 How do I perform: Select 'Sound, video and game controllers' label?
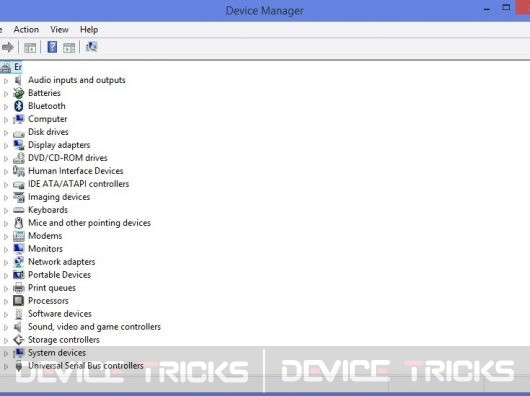[94, 327]
